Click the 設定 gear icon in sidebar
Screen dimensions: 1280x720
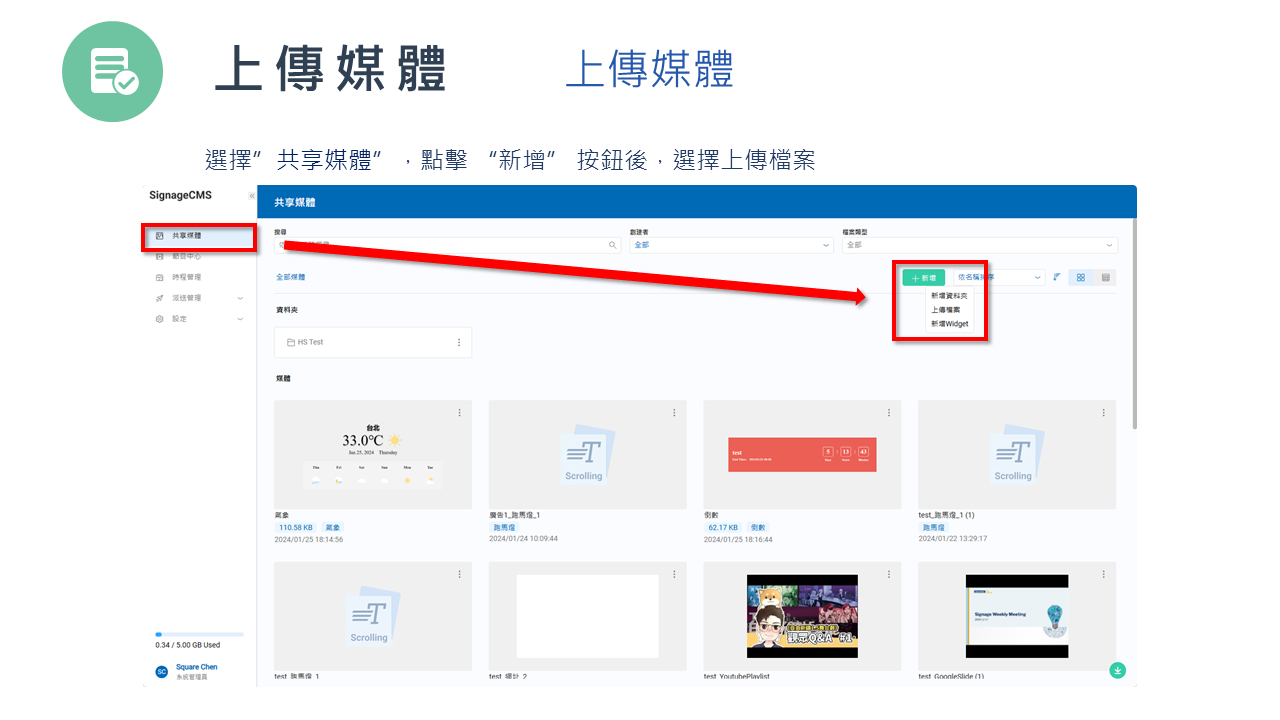(159, 318)
